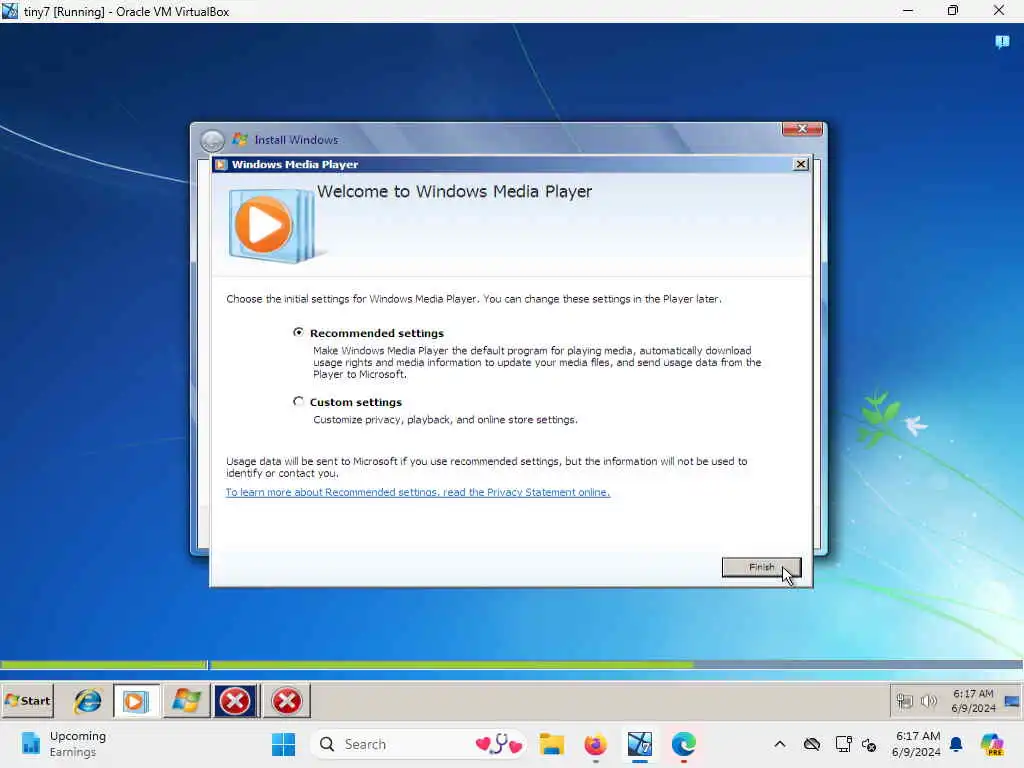Open the guest volume speaker tray icon
This screenshot has width=1024, height=768.
pos(929,701)
